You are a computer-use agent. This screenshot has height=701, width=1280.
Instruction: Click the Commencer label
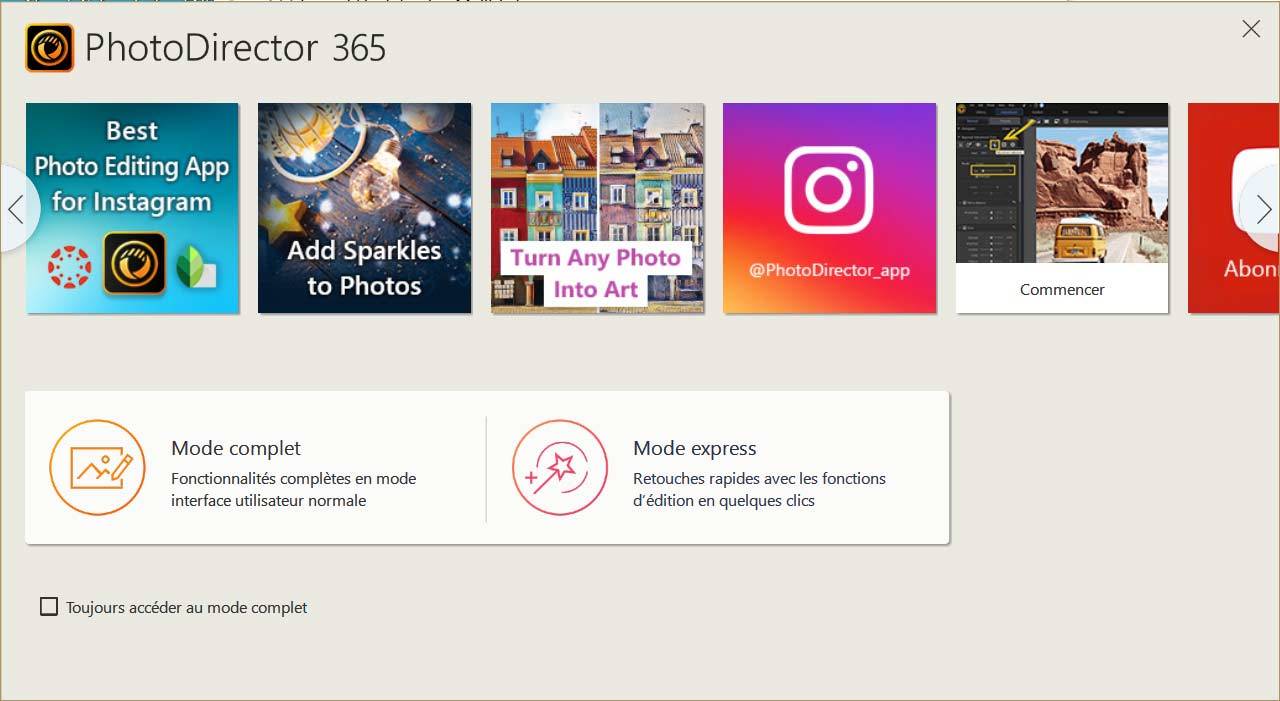(x=1062, y=289)
